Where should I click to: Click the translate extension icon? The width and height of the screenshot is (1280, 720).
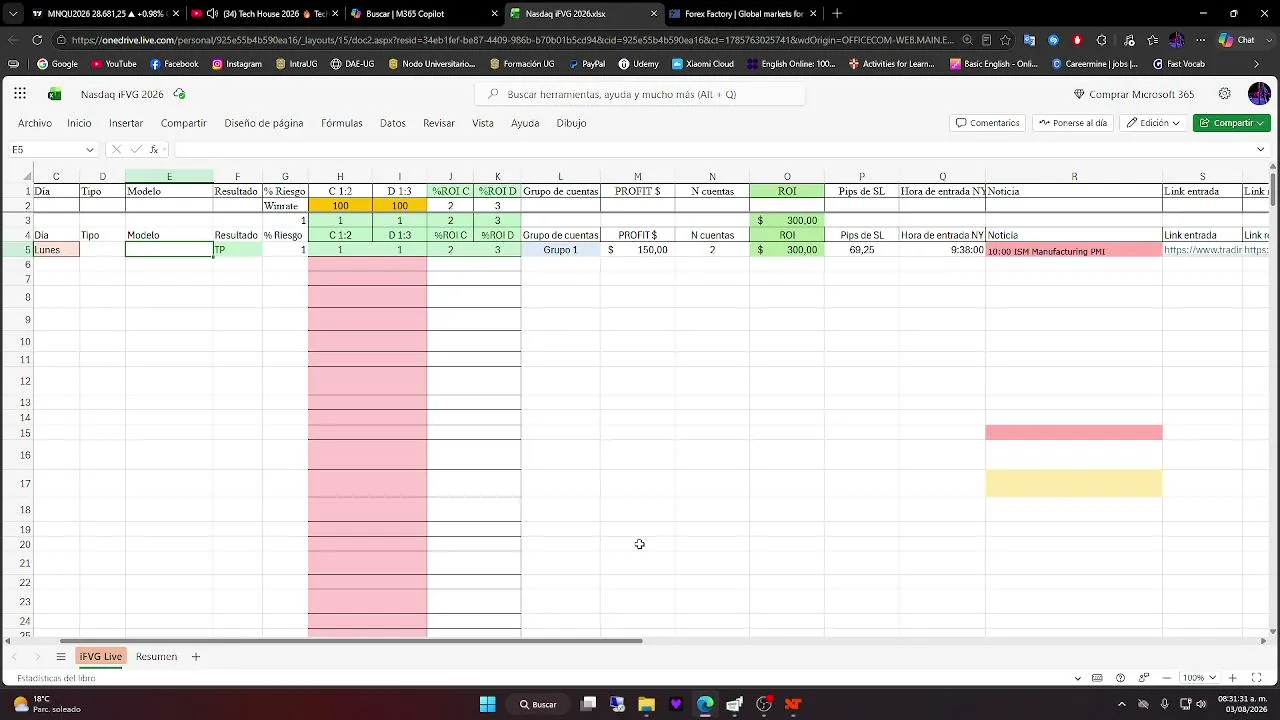[1028, 40]
